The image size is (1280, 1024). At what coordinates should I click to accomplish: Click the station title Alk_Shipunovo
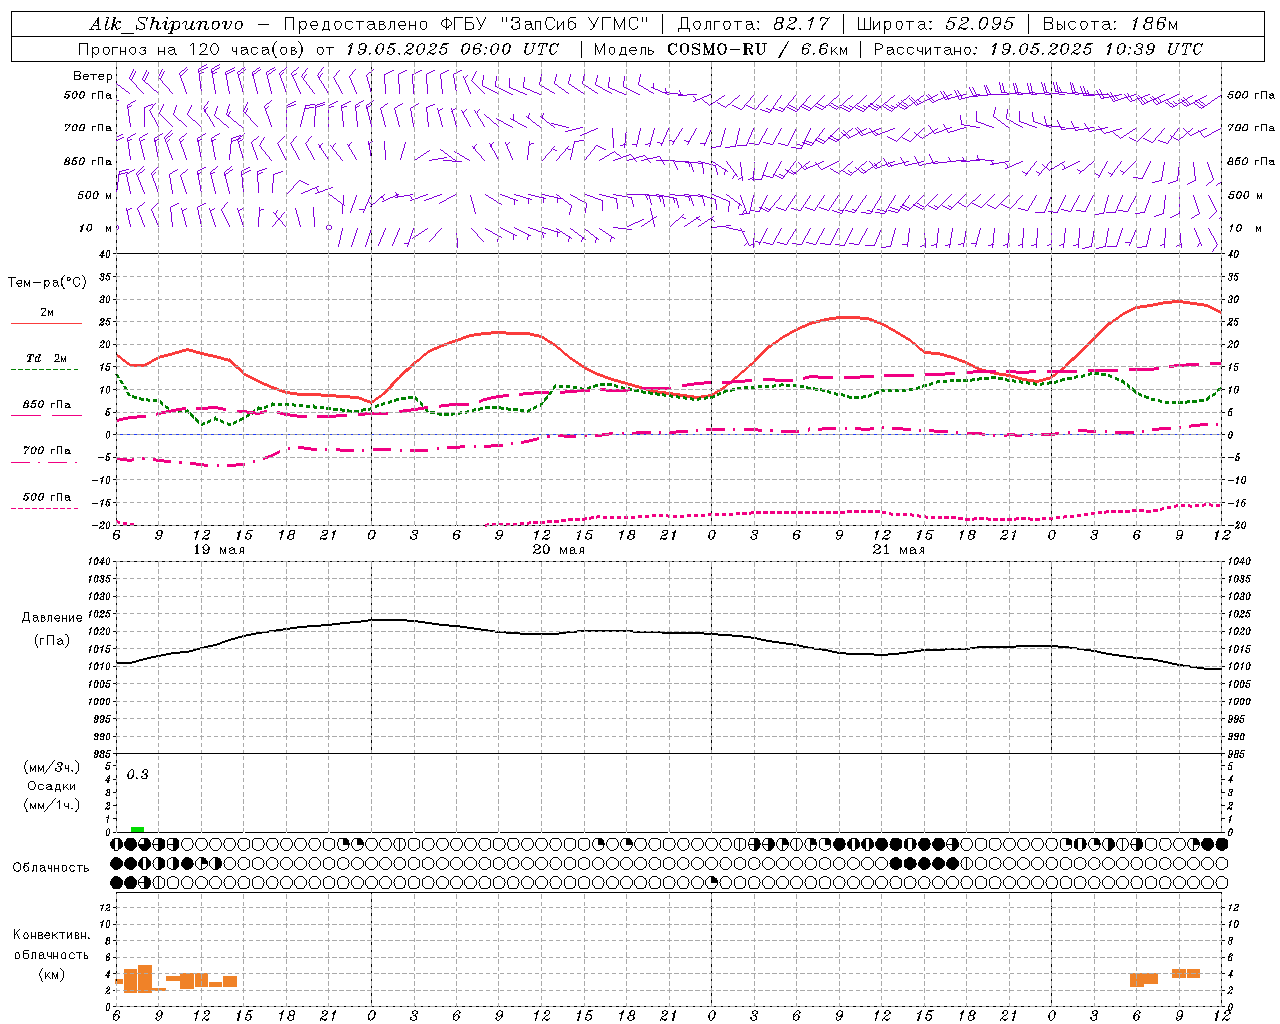tap(167, 24)
